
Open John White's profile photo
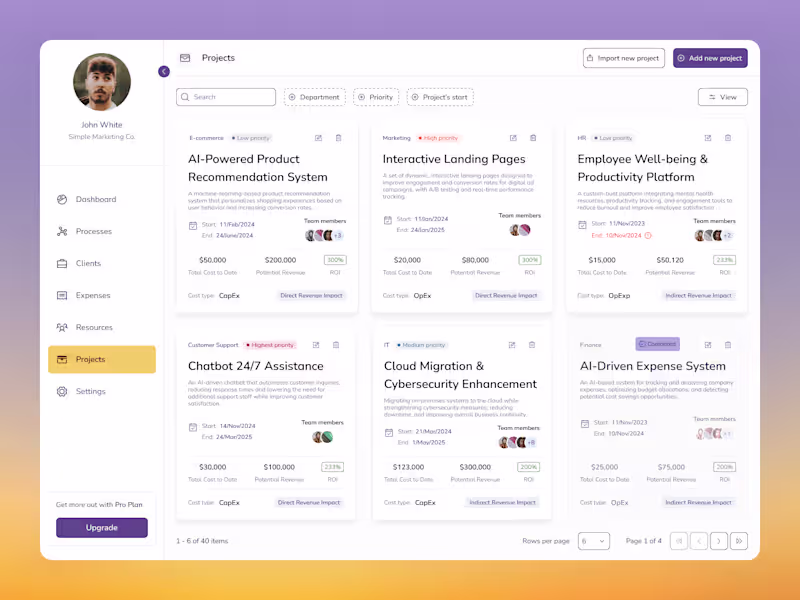coord(102,82)
